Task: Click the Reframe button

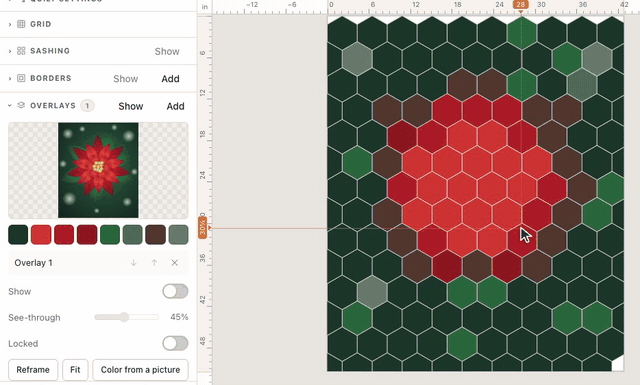Action: pos(33,370)
